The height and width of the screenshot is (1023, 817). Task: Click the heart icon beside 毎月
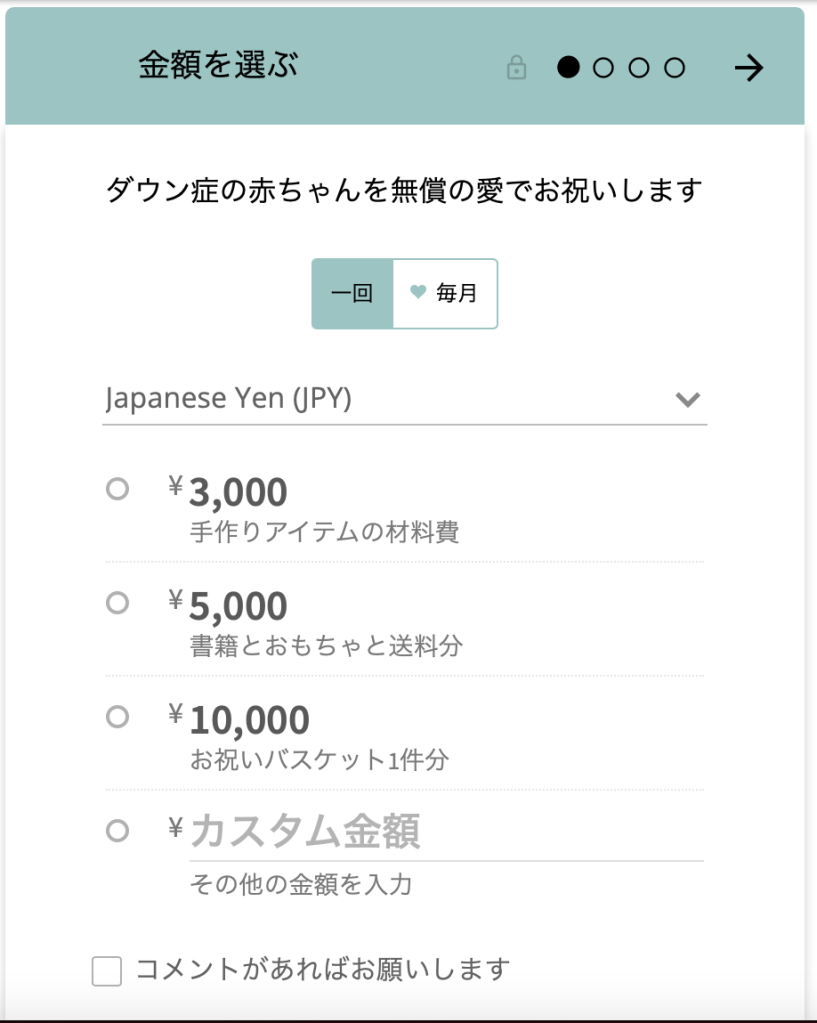click(x=418, y=293)
